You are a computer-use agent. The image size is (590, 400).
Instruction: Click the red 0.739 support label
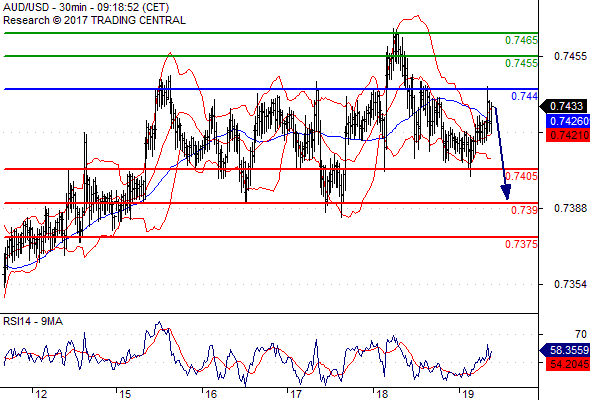click(x=525, y=210)
